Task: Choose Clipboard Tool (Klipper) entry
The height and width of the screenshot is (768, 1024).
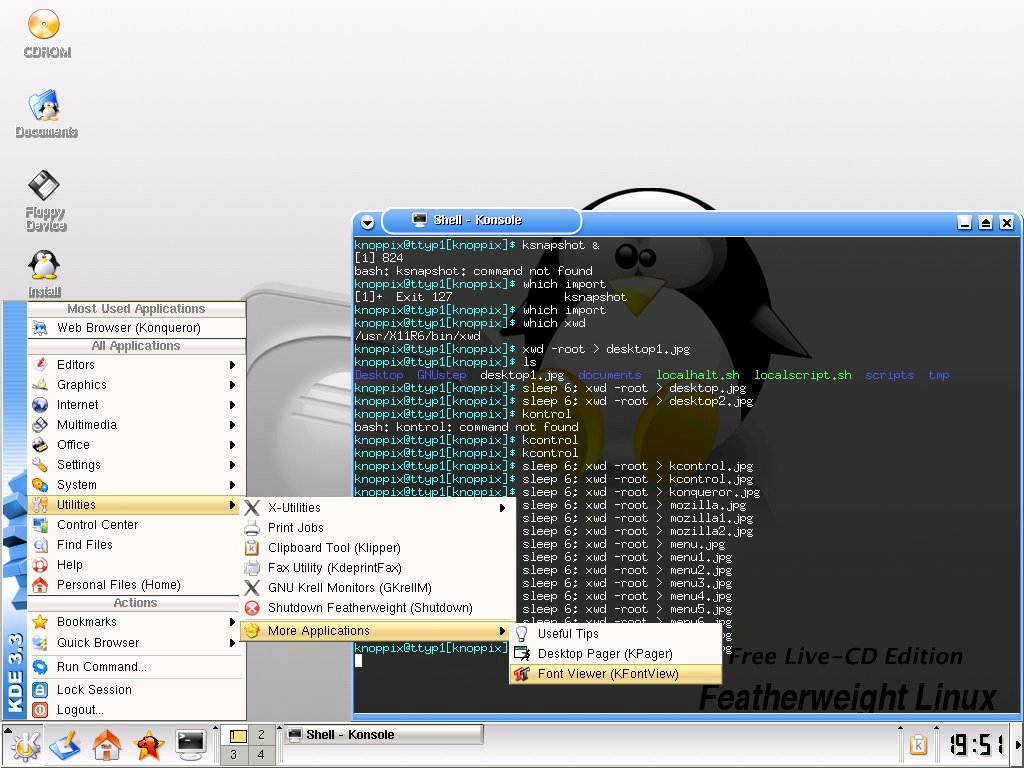Action: click(376, 548)
